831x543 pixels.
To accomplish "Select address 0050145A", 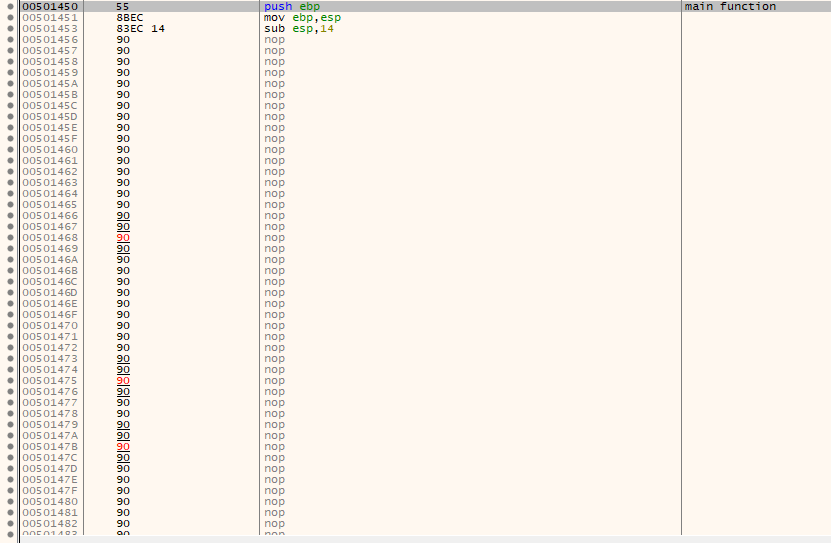I will (x=50, y=84).
